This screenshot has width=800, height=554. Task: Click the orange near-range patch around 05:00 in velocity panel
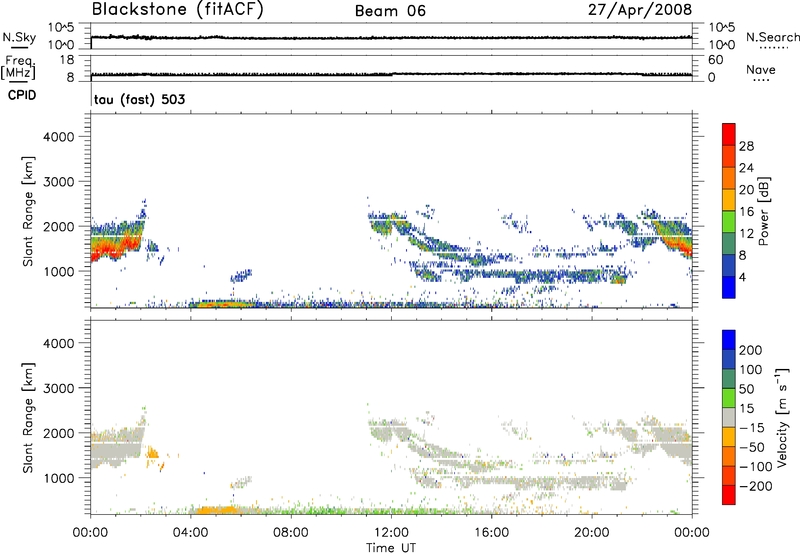(216, 509)
